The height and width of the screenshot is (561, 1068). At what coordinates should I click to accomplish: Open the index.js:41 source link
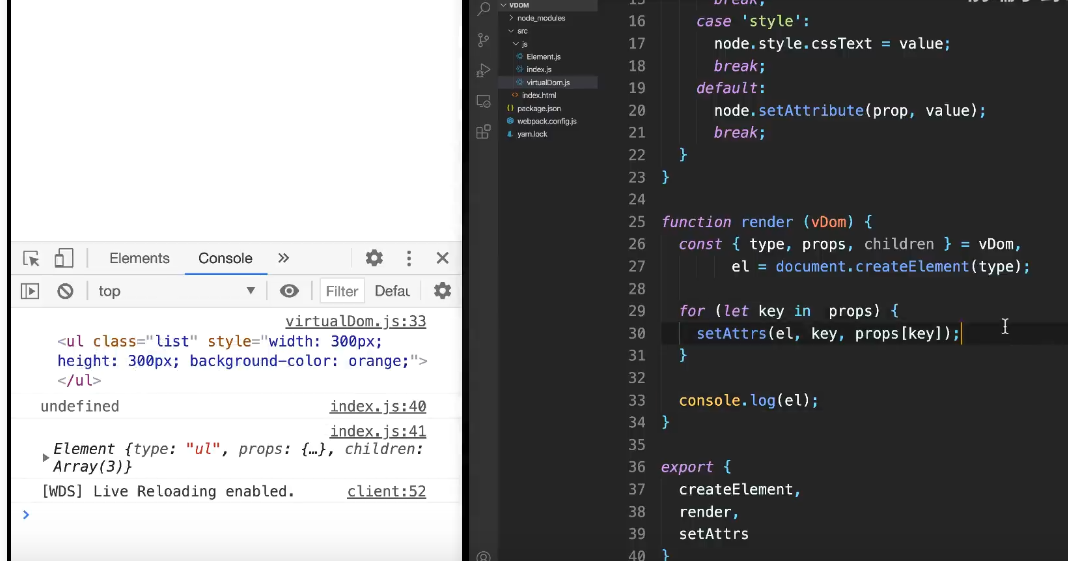click(378, 432)
